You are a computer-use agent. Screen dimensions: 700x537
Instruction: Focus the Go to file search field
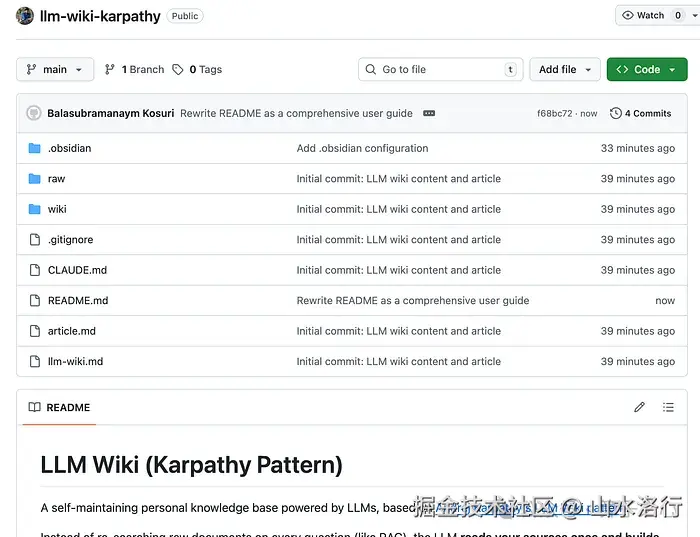pos(441,69)
